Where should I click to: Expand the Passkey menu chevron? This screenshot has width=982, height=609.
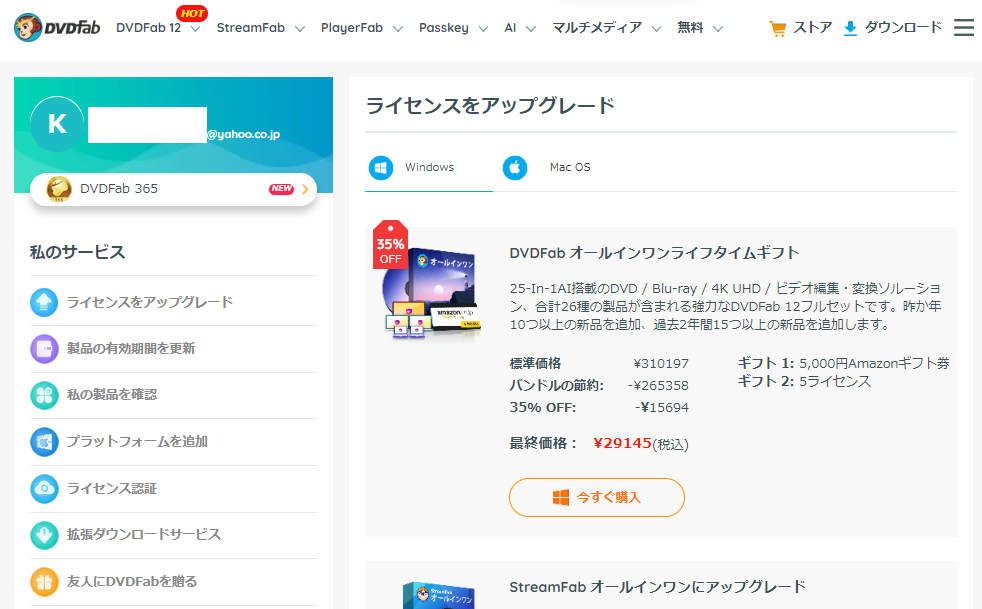pos(483,29)
